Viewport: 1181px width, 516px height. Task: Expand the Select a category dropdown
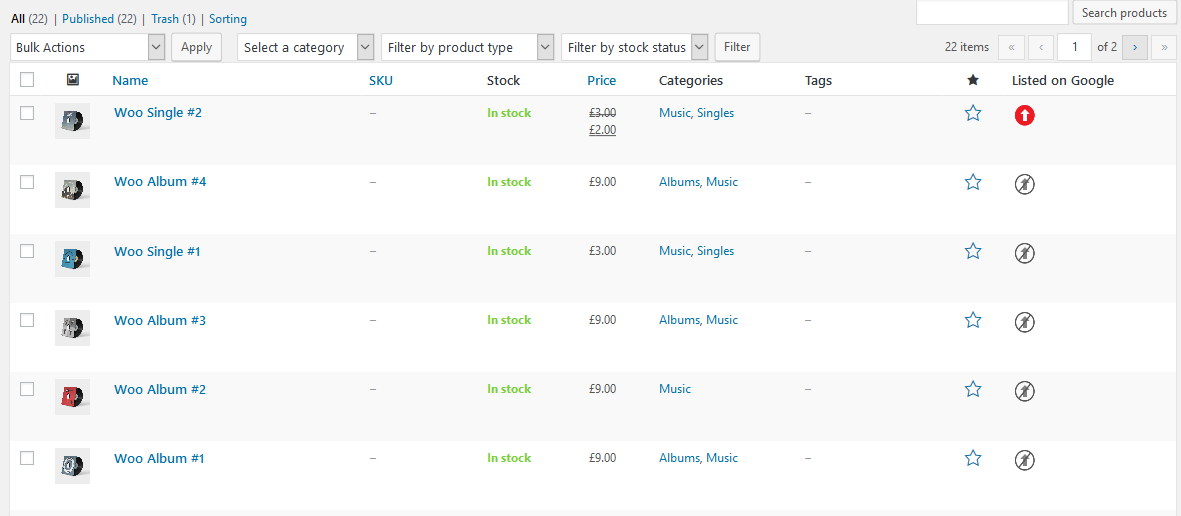pyautogui.click(x=306, y=47)
